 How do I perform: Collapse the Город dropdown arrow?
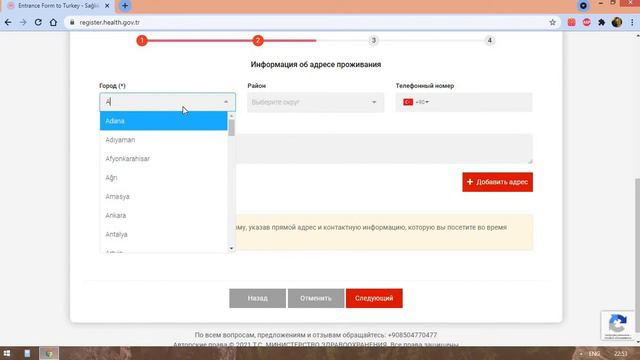click(226, 102)
